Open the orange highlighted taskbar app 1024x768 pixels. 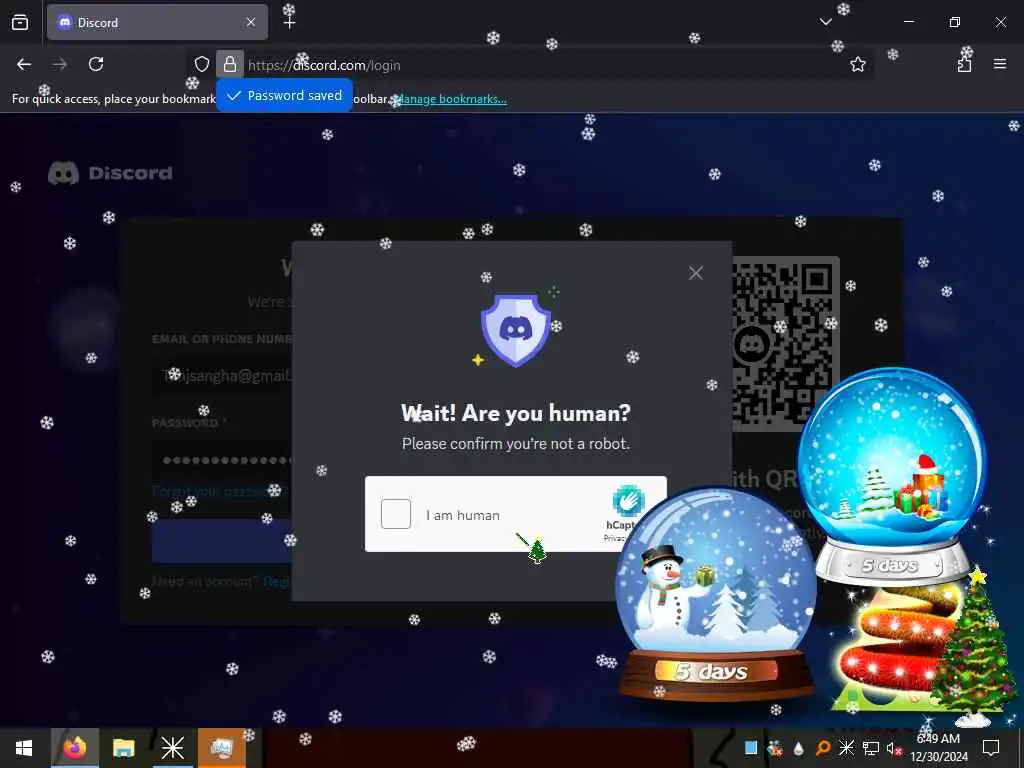221,748
